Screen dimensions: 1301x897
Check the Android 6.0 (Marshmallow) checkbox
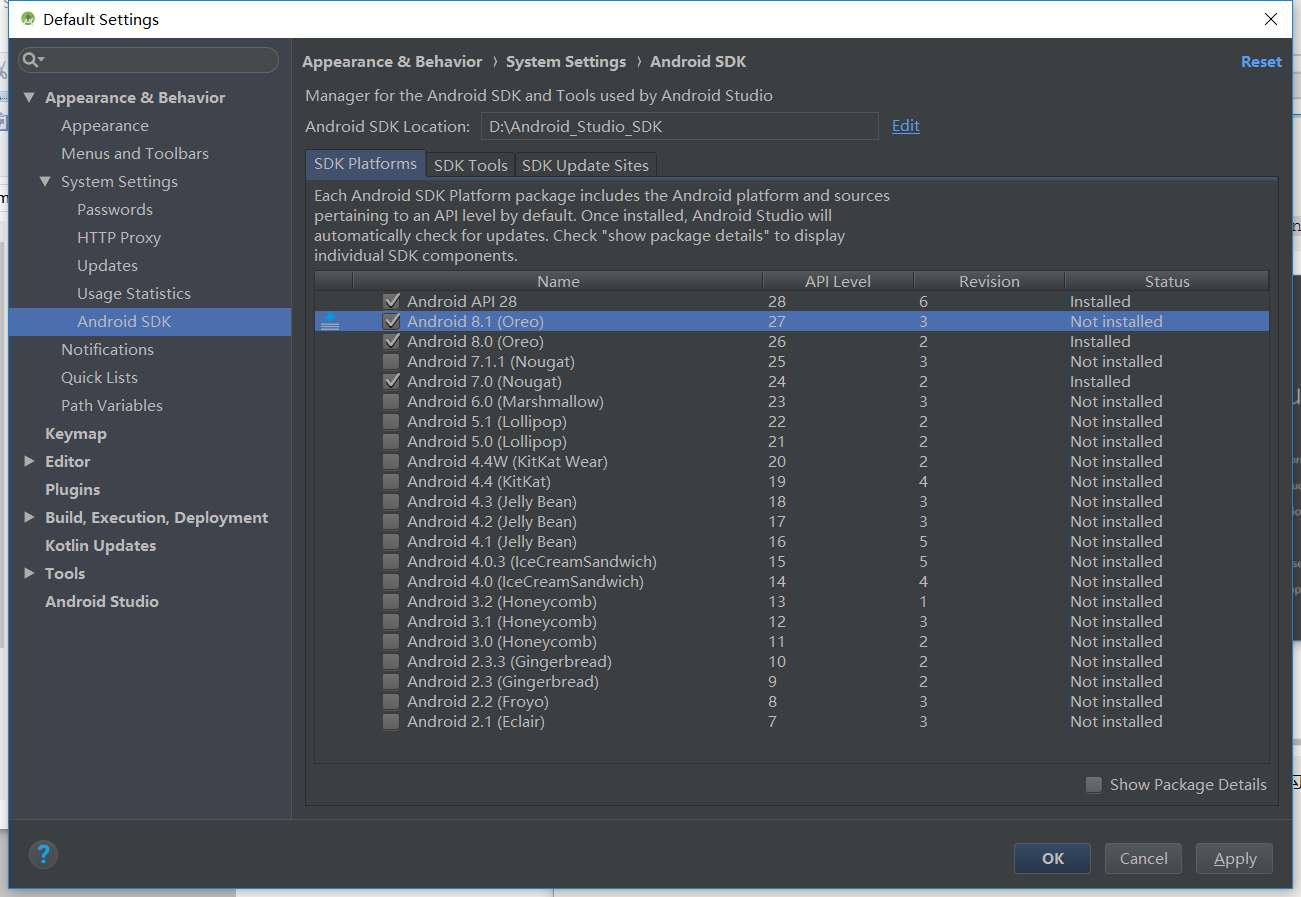(x=391, y=401)
